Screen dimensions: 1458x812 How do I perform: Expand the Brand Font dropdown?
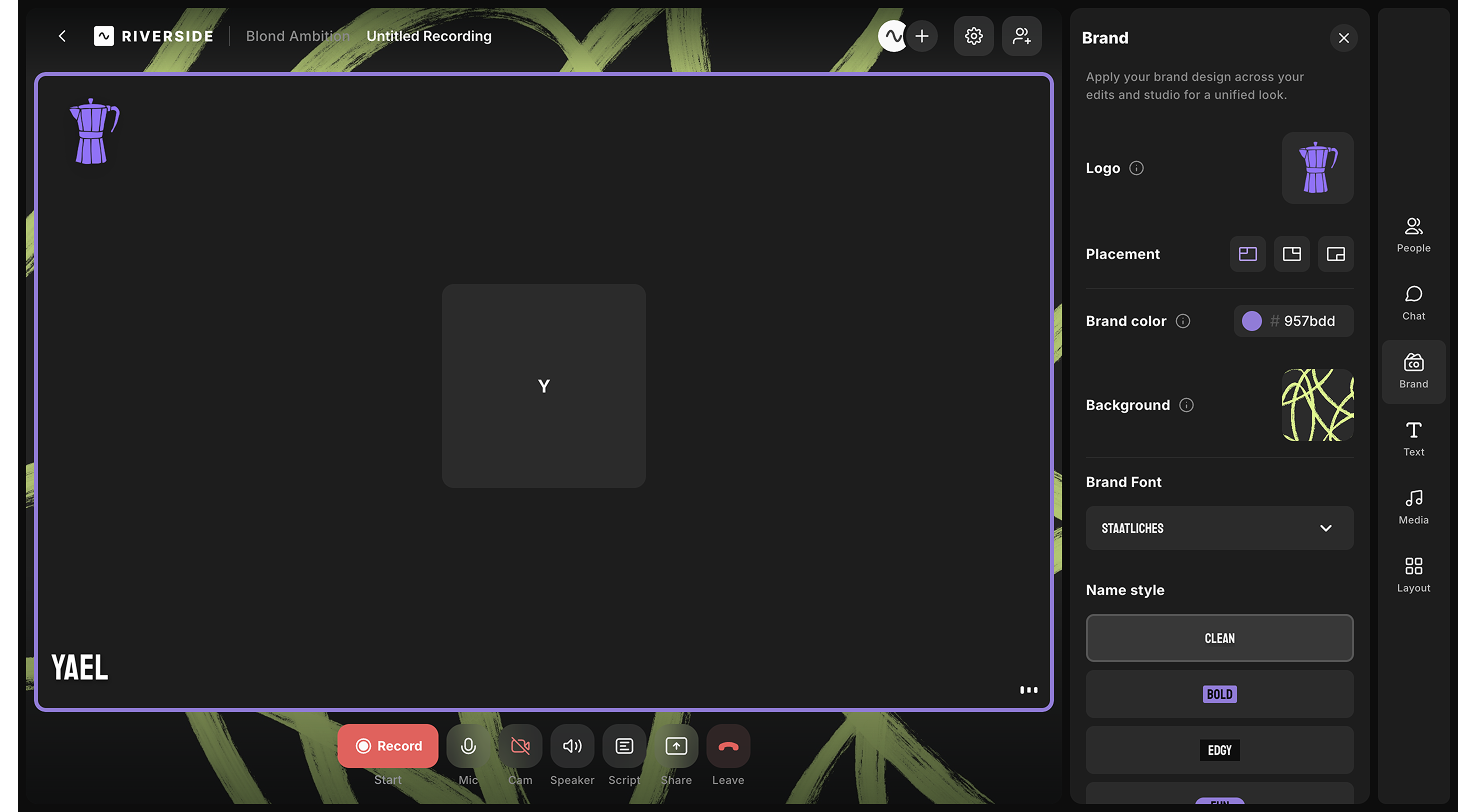1219,528
